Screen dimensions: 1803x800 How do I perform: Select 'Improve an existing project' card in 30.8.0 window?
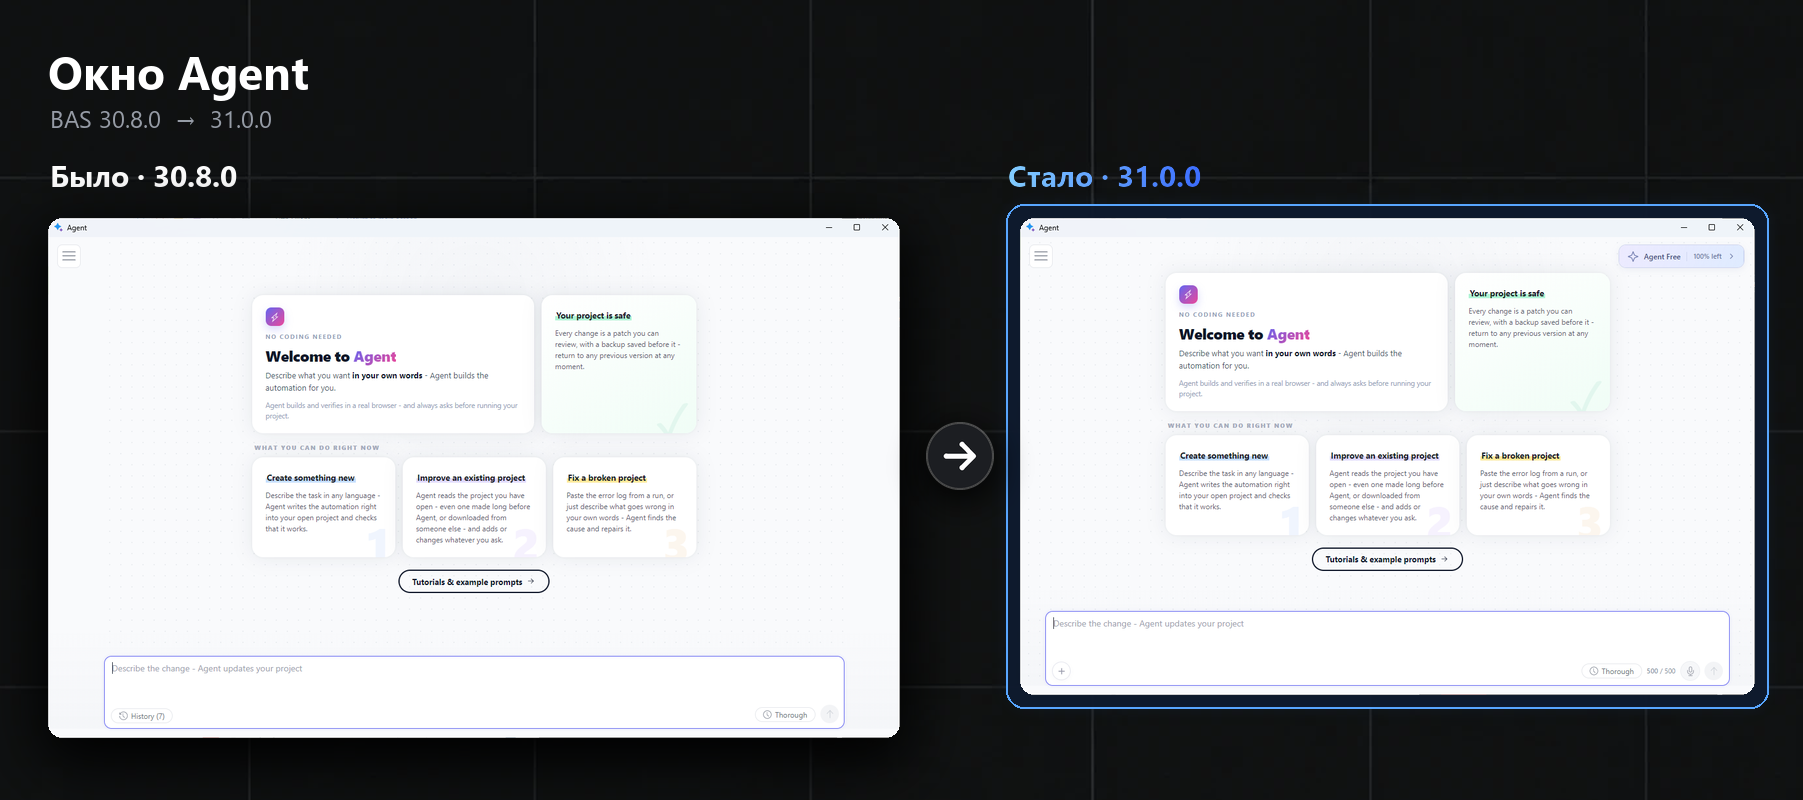474,507
